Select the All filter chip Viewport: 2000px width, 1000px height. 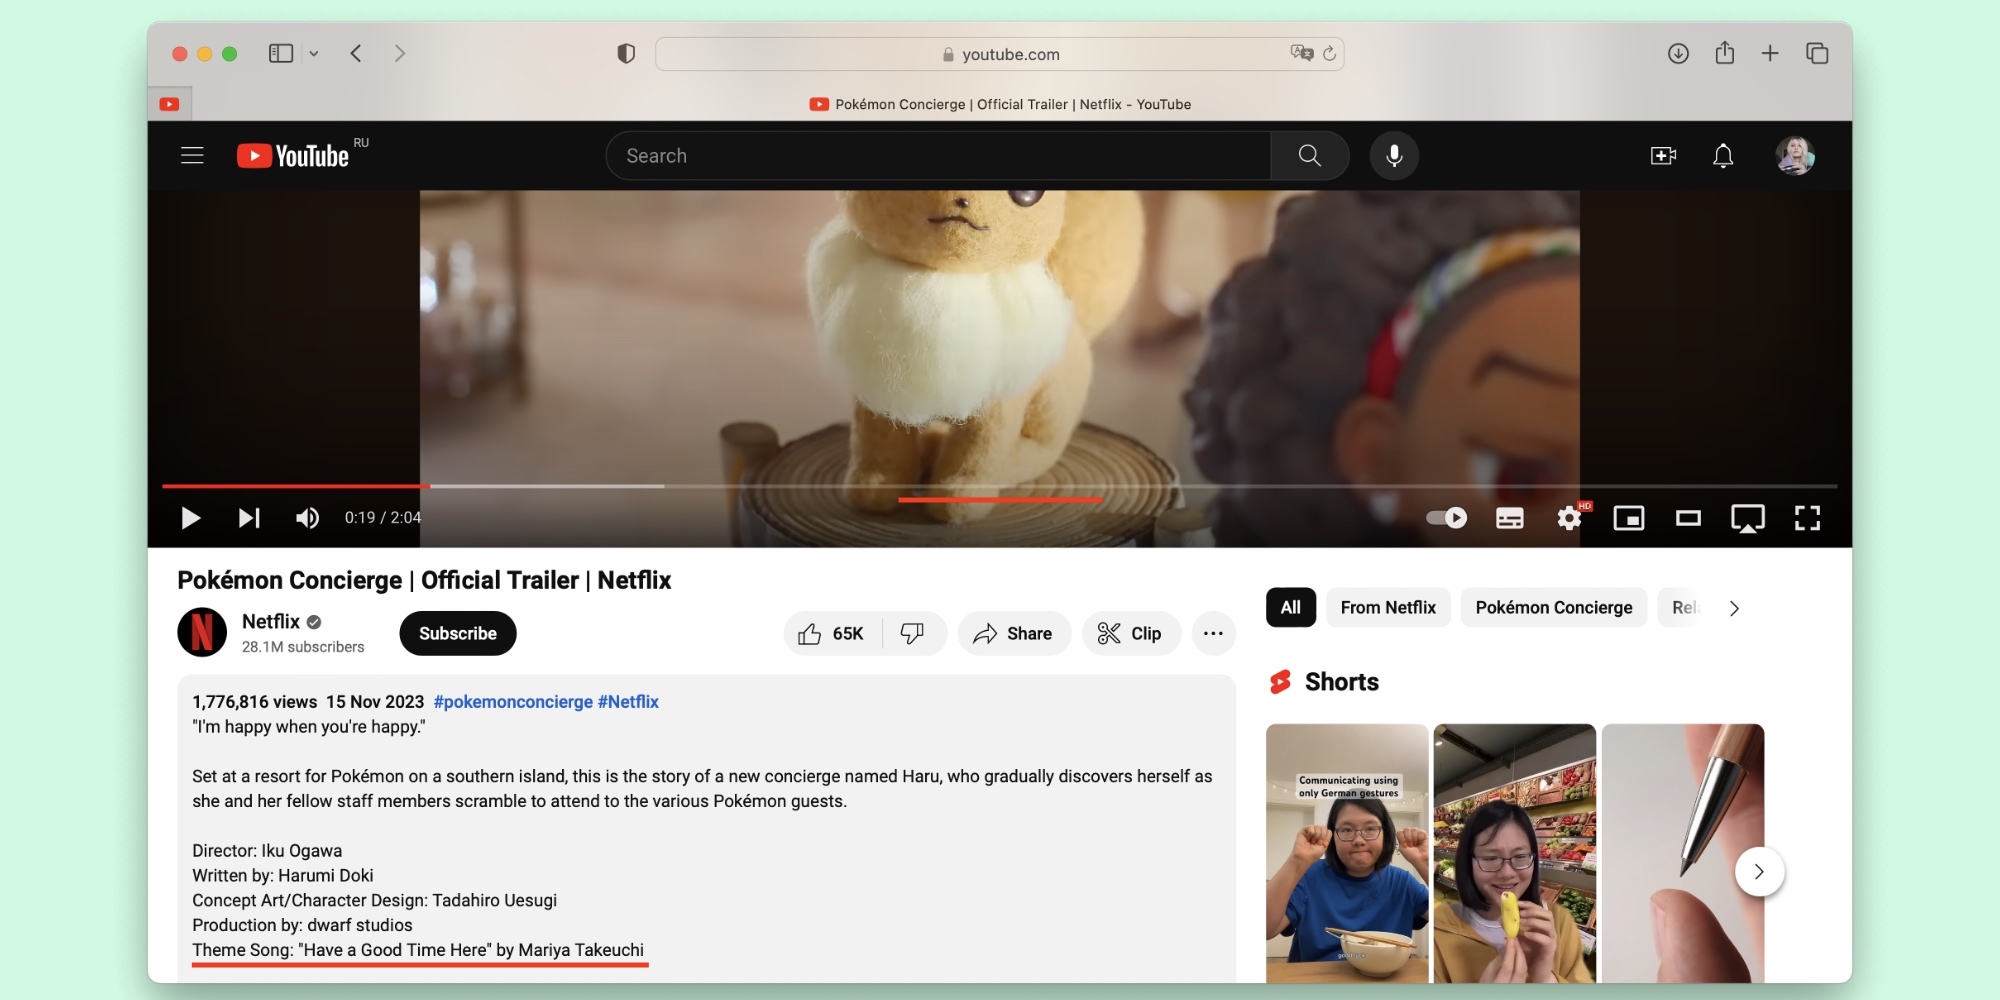[x=1291, y=608]
